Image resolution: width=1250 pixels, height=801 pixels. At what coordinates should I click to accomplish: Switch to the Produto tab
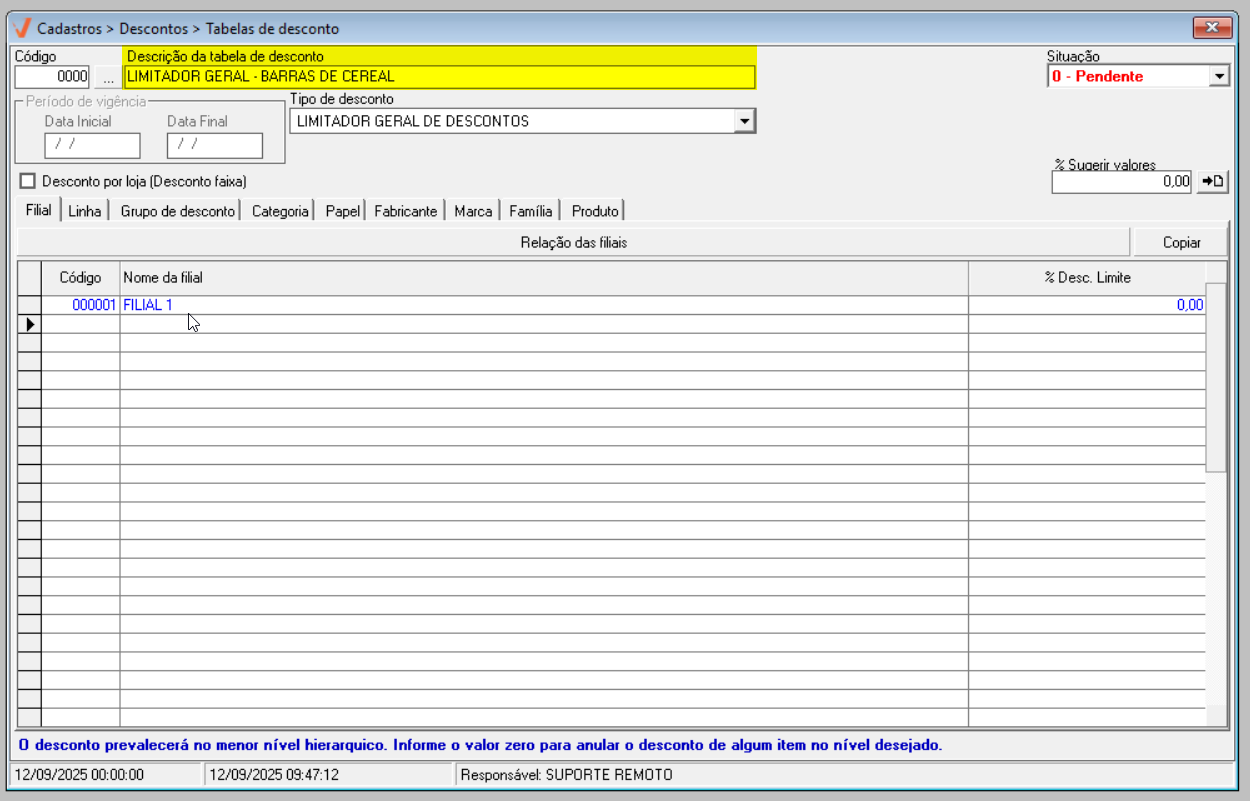click(595, 211)
